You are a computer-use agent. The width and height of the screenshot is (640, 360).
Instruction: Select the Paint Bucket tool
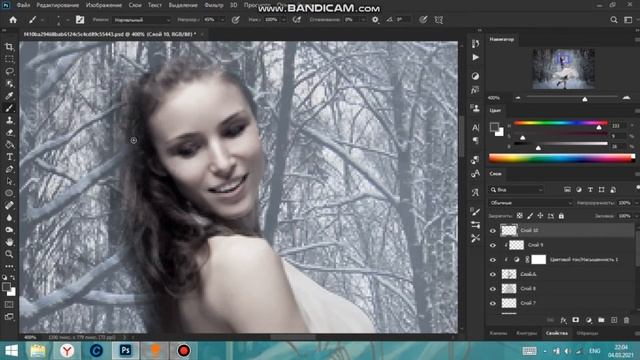coord(9,145)
